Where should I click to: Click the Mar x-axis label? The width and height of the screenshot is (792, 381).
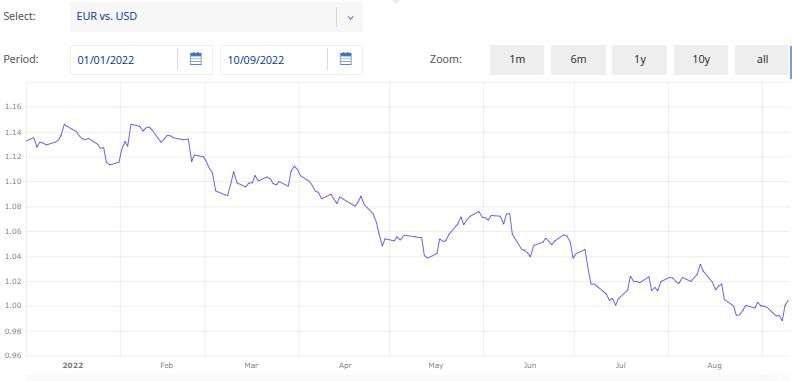(251, 365)
